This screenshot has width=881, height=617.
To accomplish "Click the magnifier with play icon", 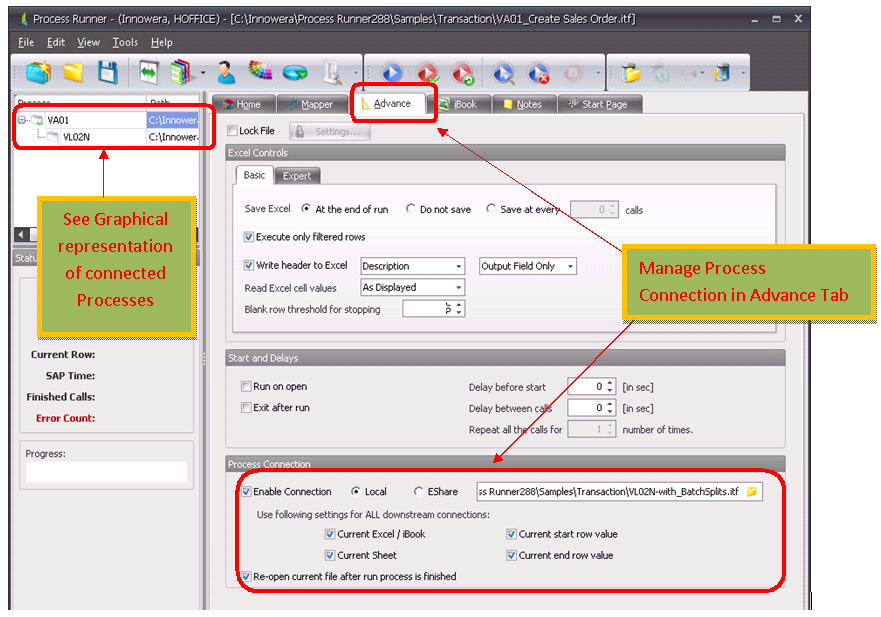I will pos(504,72).
